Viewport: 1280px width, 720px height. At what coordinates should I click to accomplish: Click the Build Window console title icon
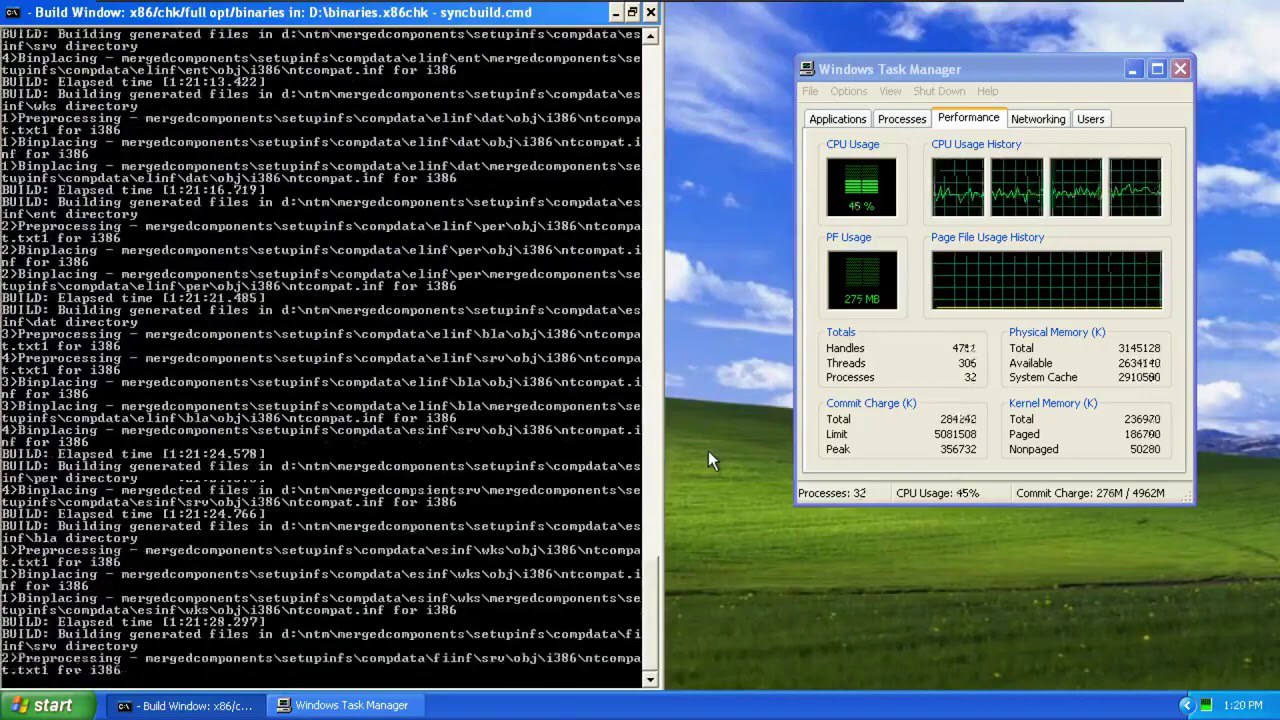click(x=13, y=12)
